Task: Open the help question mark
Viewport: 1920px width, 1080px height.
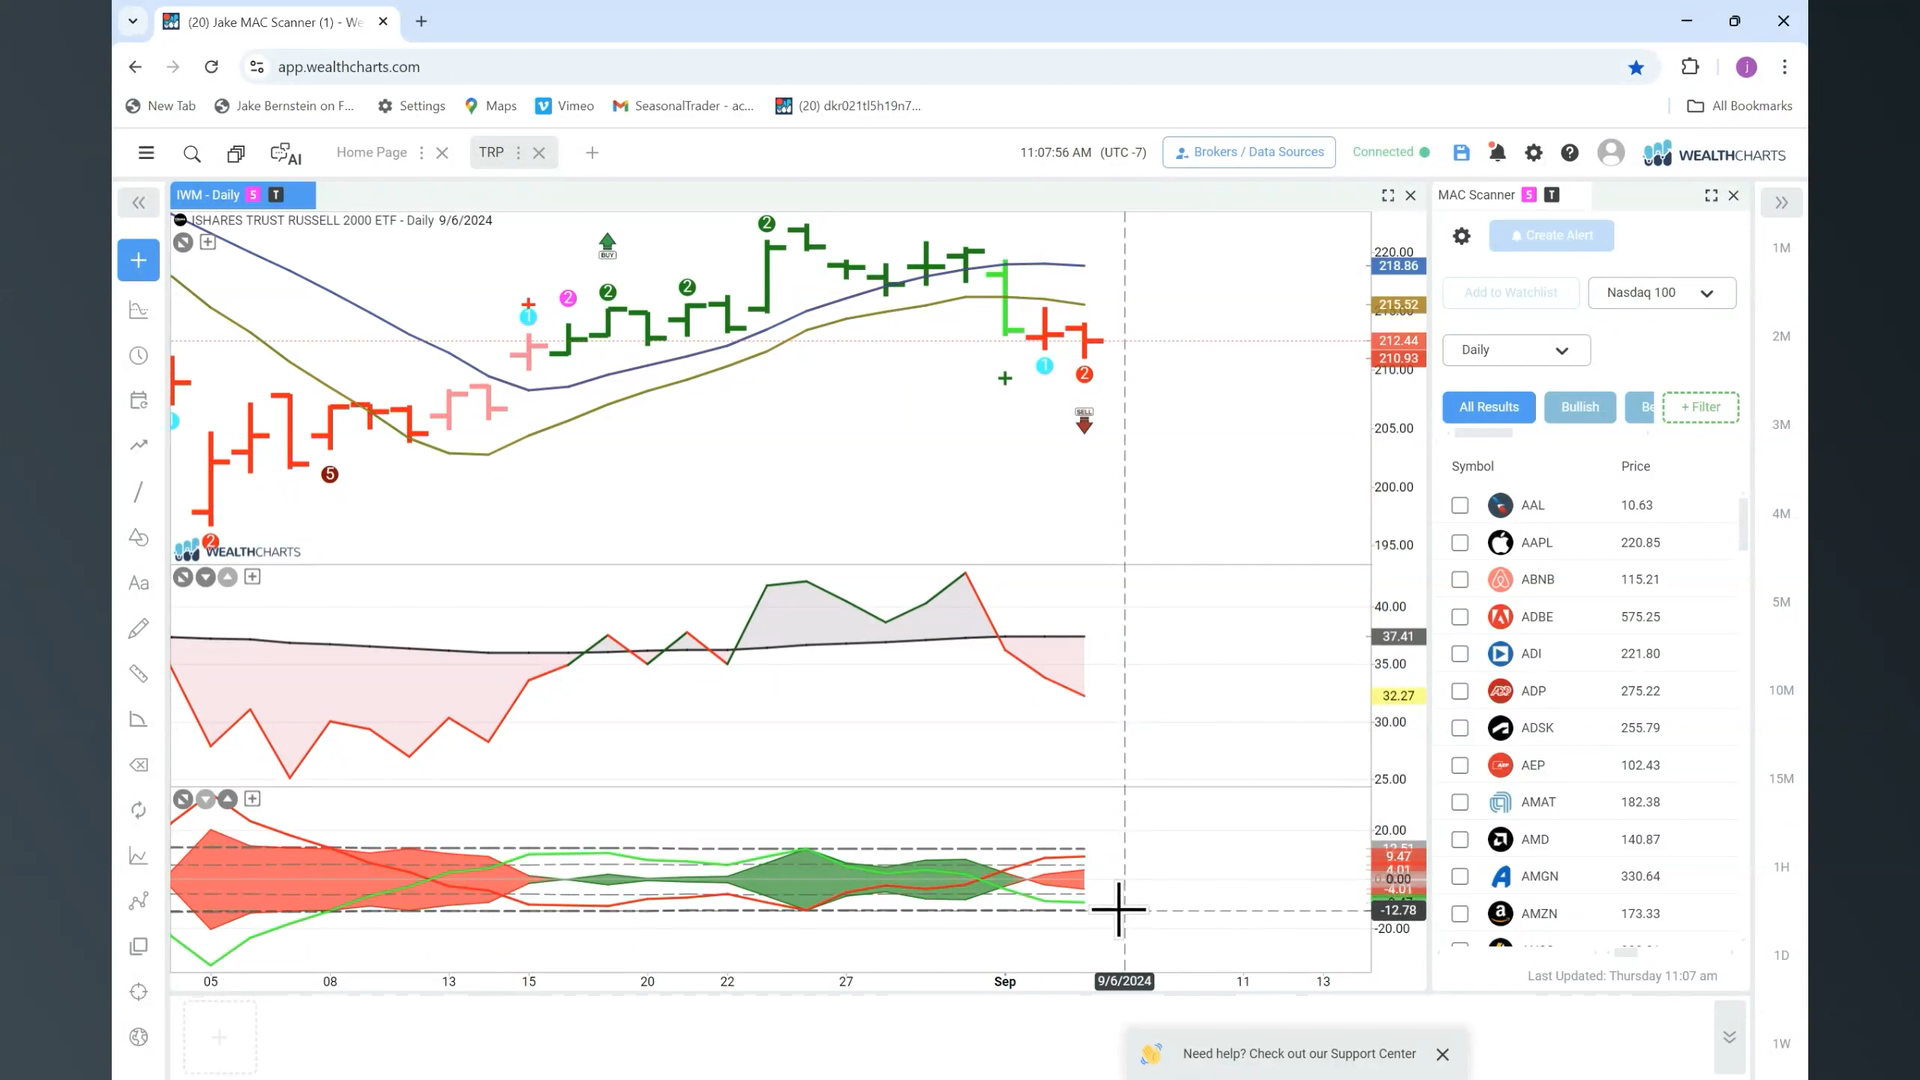Action: click(1570, 153)
